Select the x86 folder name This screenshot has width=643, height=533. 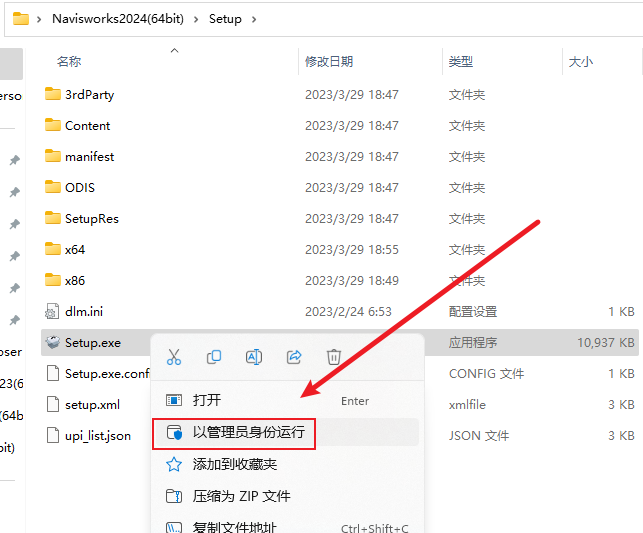[75, 280]
